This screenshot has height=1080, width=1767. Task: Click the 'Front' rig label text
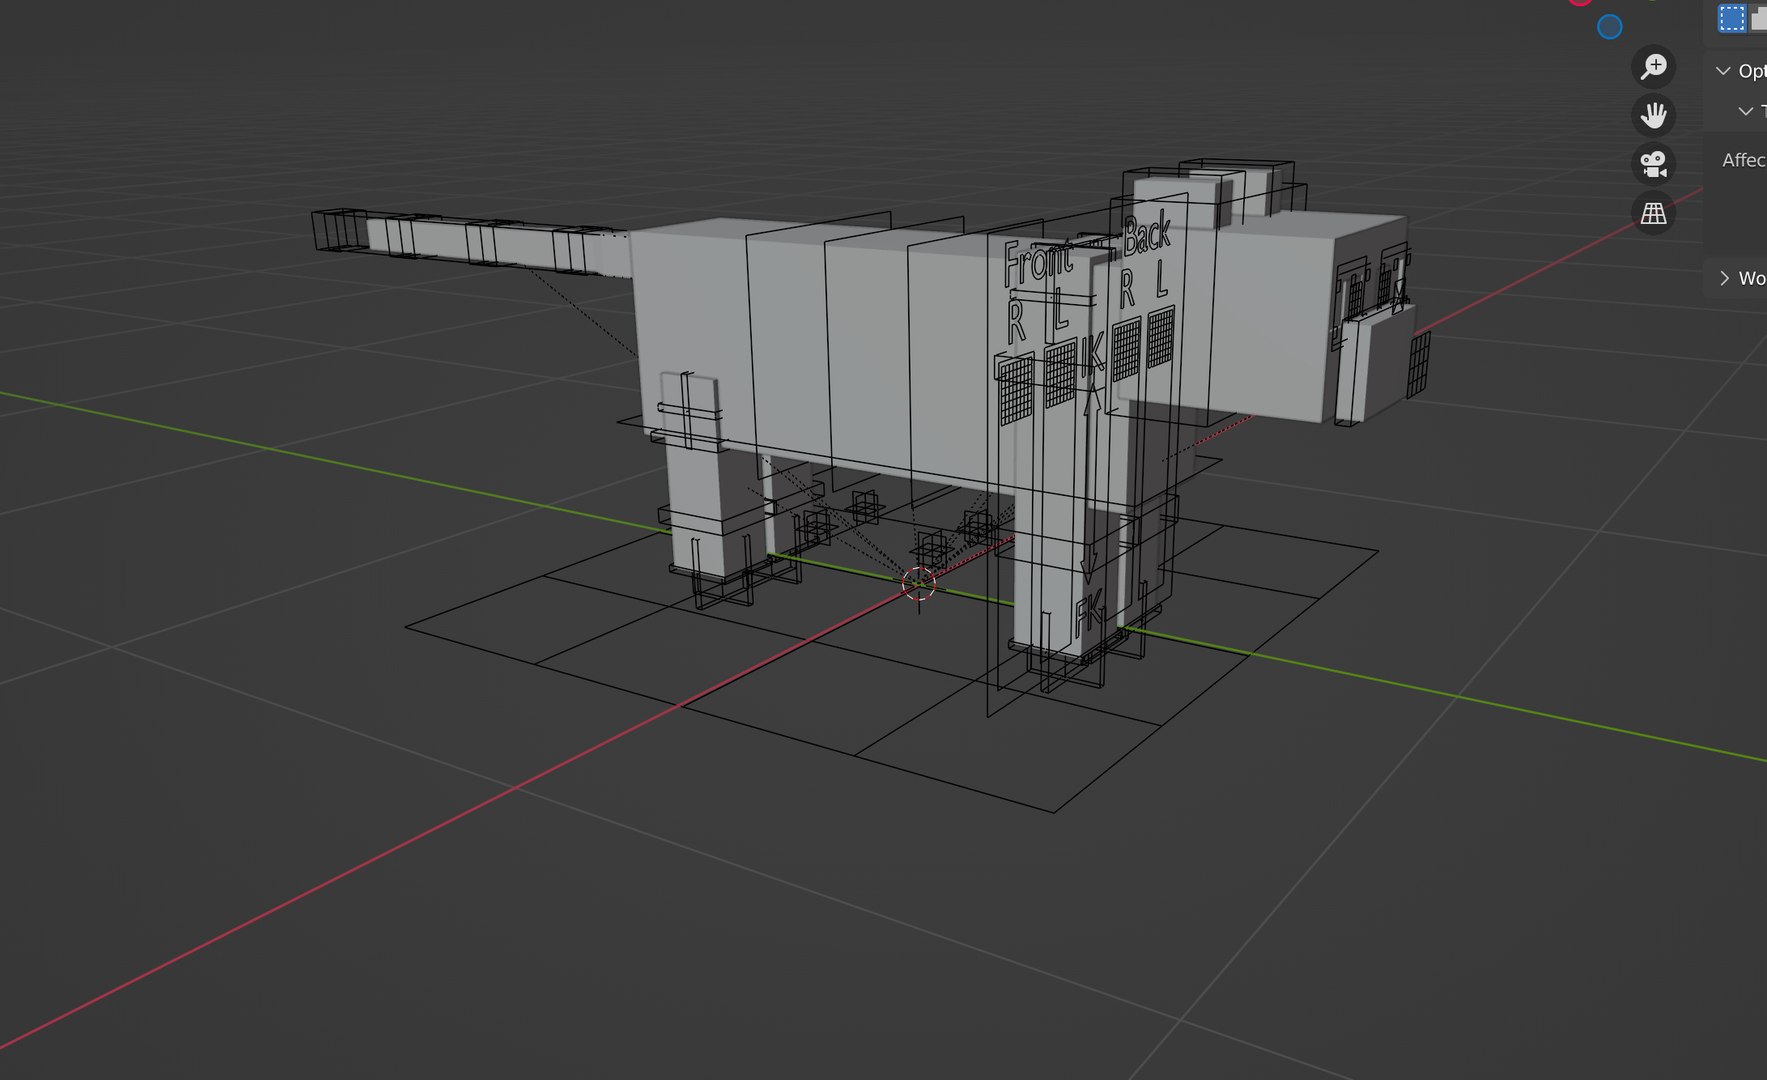pyautogui.click(x=1038, y=262)
